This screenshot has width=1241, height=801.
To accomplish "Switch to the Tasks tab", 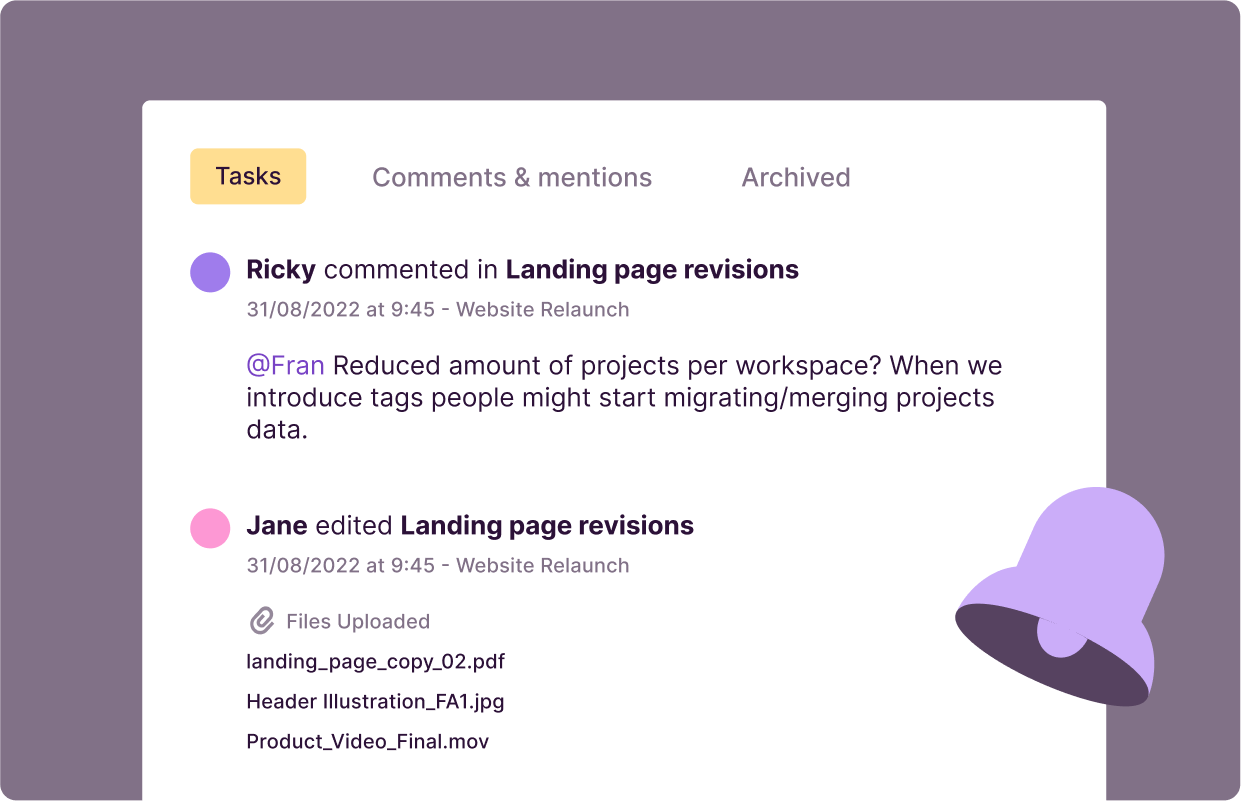I will pos(248,177).
